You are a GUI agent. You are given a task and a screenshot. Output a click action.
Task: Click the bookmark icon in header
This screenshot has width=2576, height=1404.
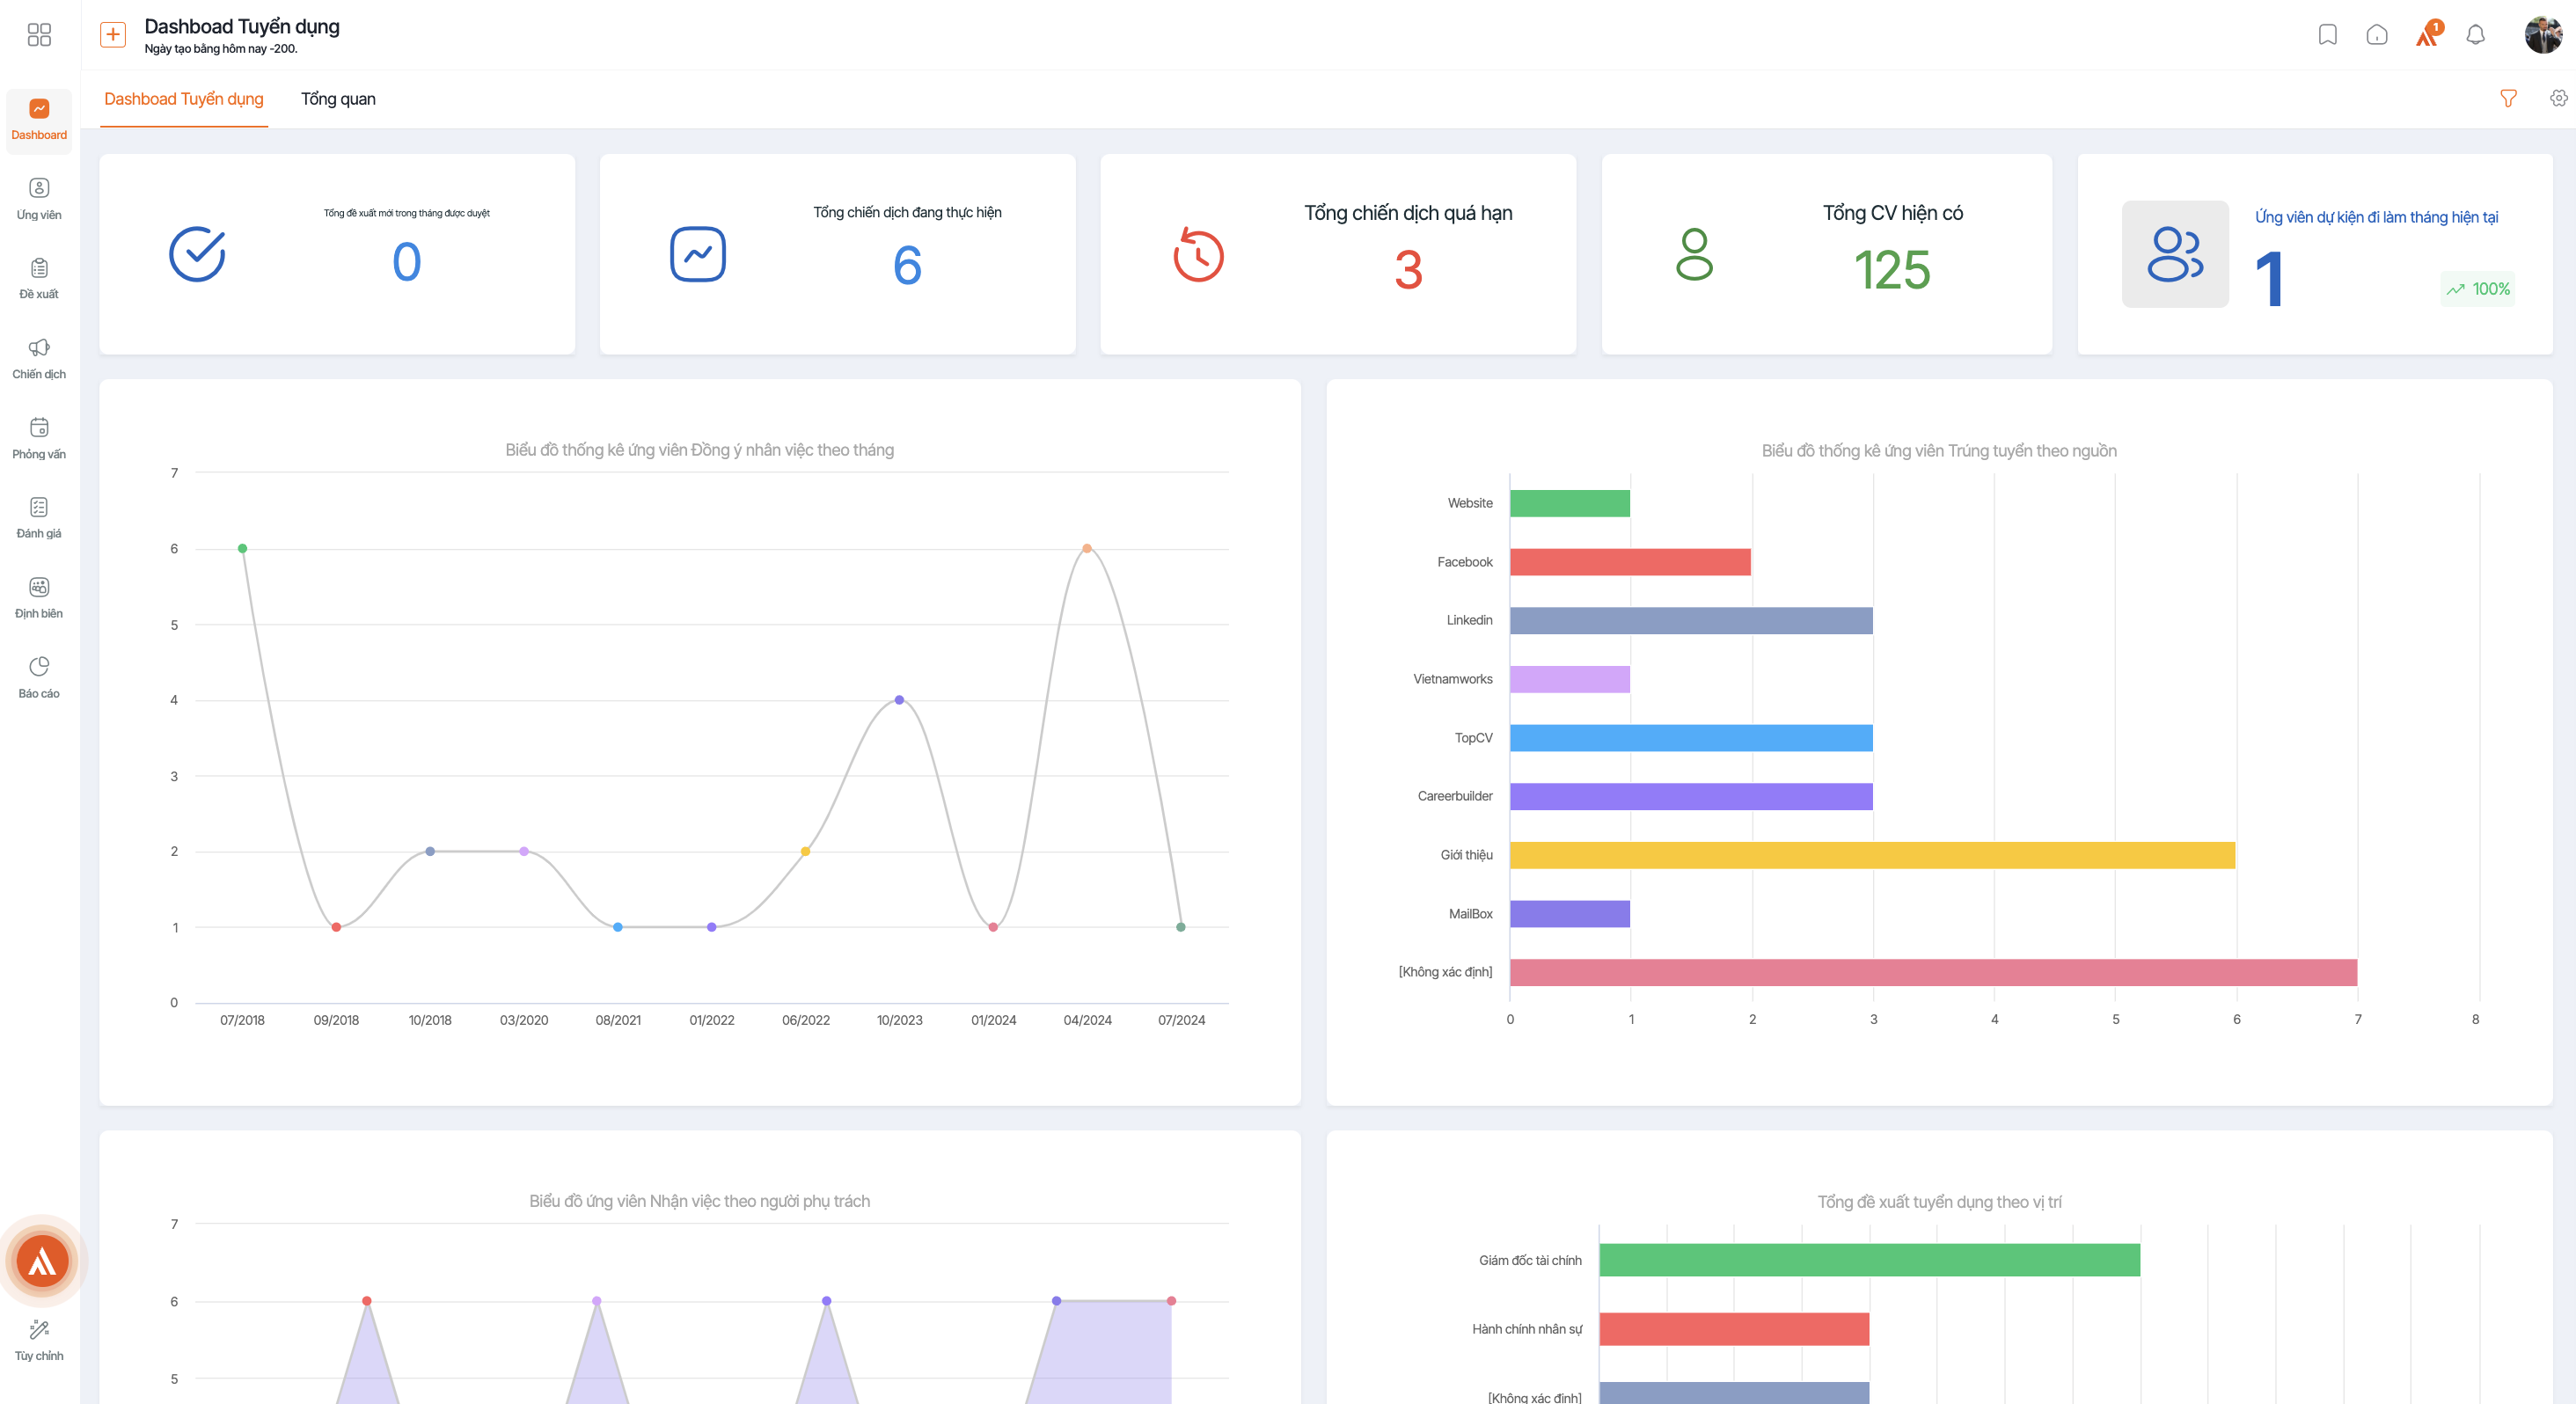[2328, 35]
